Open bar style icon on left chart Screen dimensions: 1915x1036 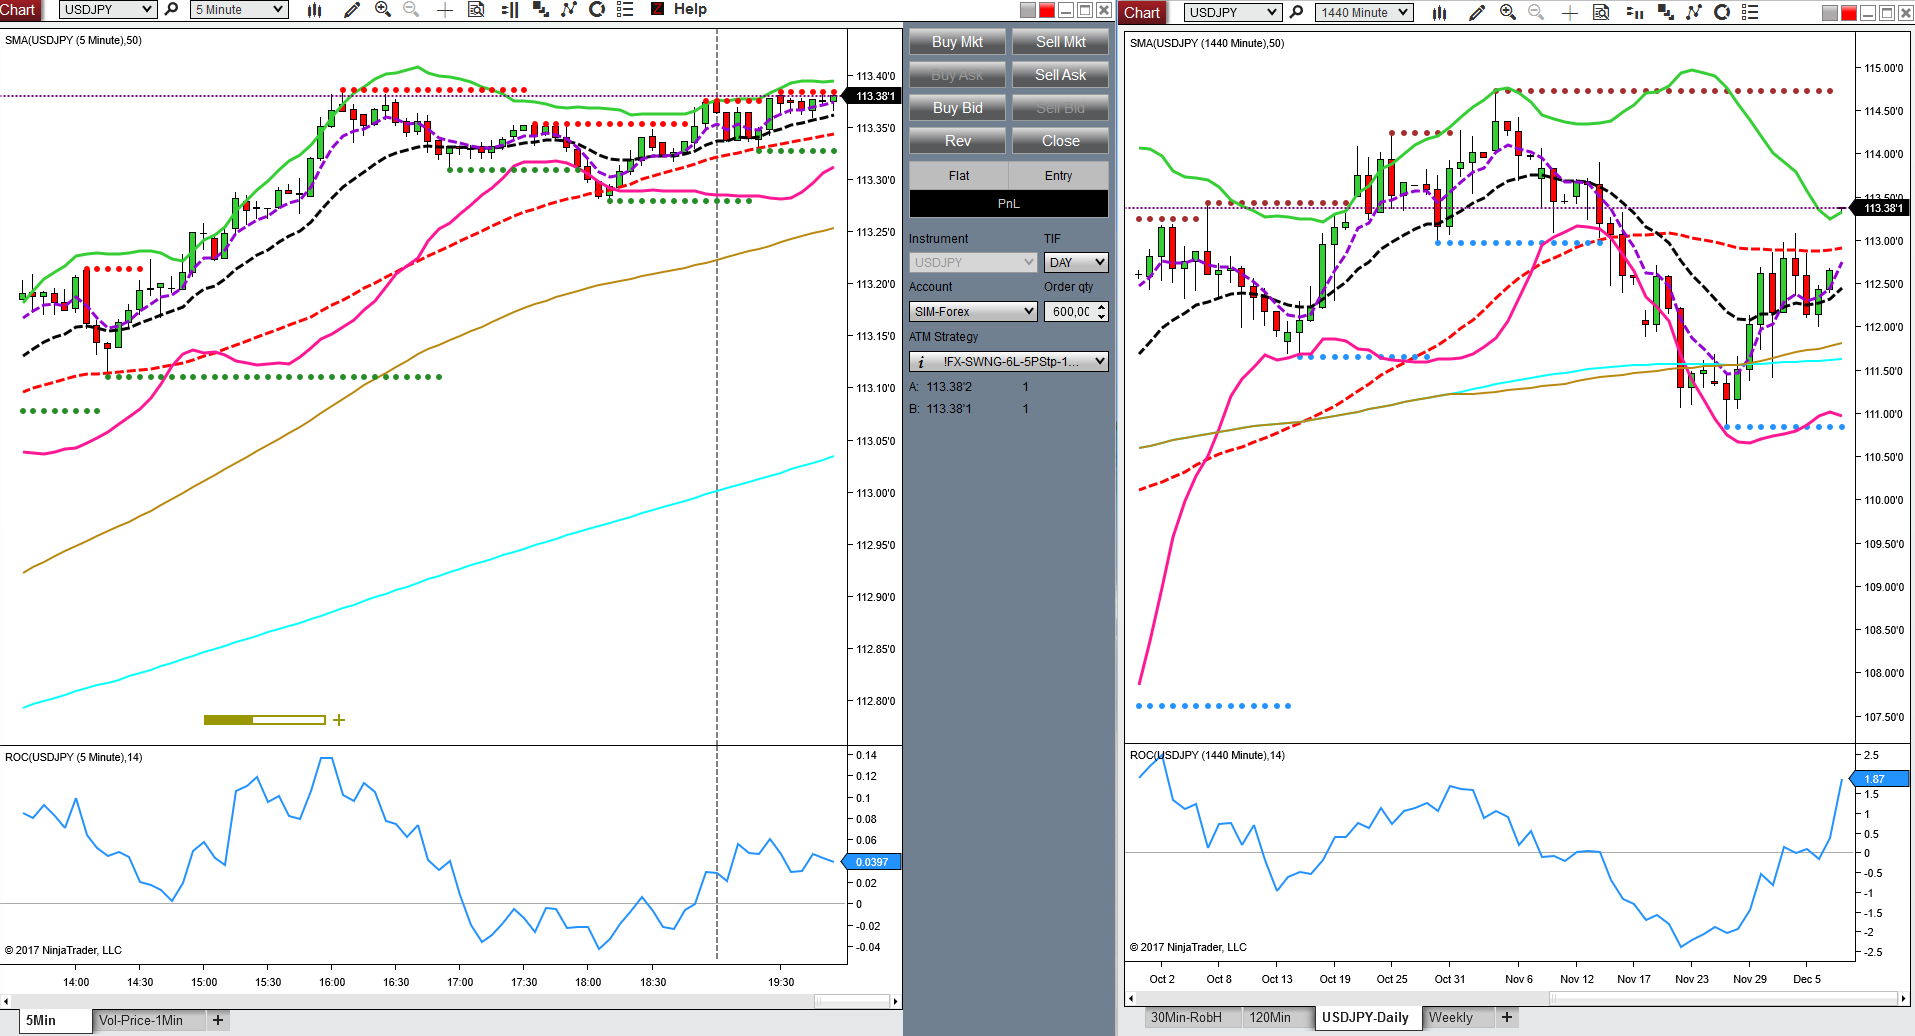[315, 10]
